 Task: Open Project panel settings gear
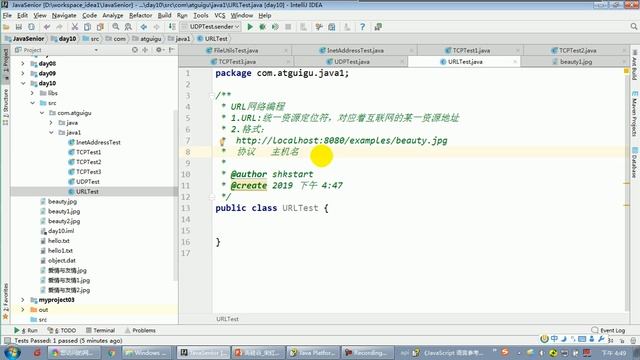pos(159,50)
